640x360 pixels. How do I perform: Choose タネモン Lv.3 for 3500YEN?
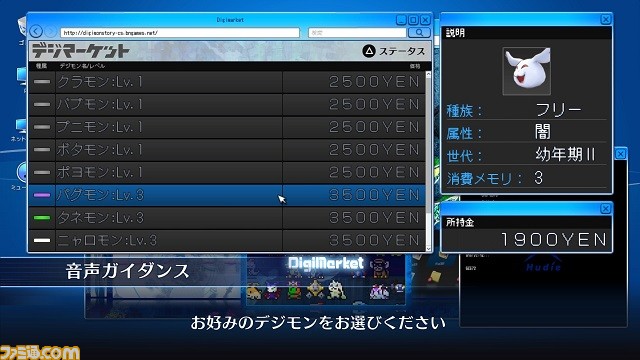(227, 218)
